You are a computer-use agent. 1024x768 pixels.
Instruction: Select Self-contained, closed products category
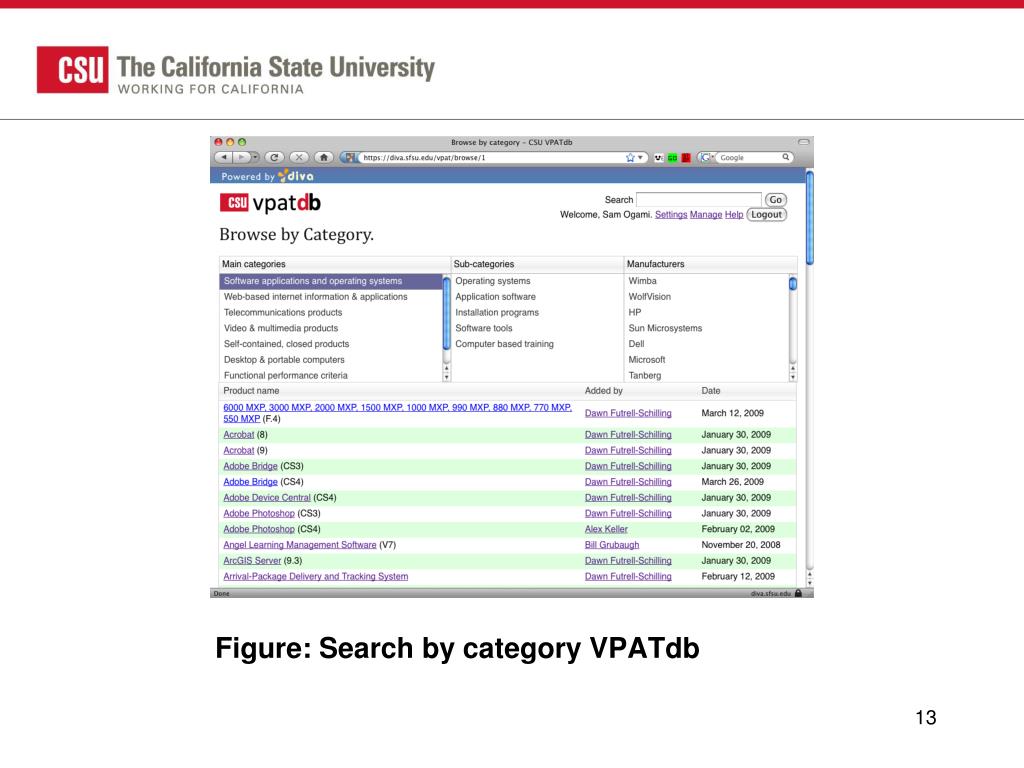tap(330, 344)
